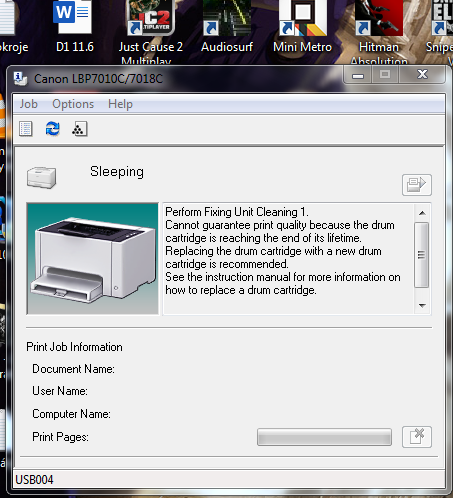
Task: Click the Document Name label
Action: [x=73, y=369]
